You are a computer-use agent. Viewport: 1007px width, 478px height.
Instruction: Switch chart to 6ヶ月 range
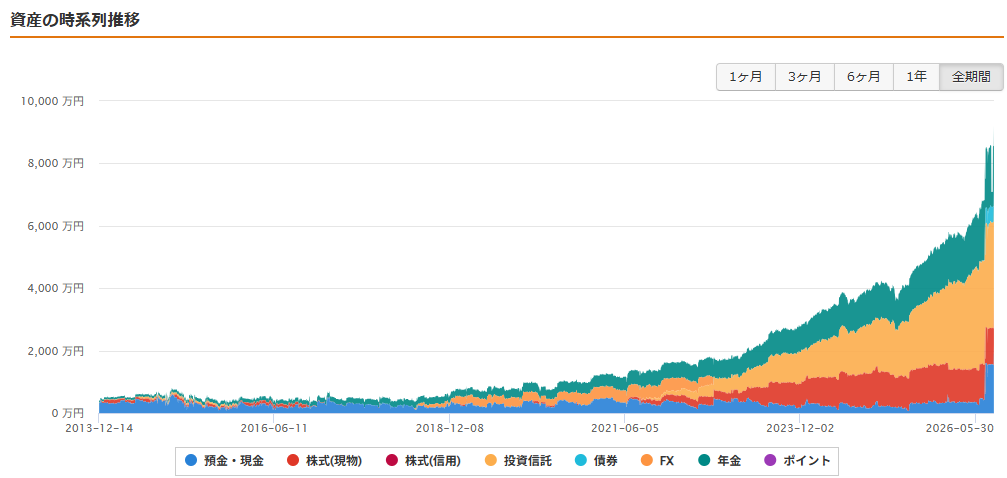[864, 77]
